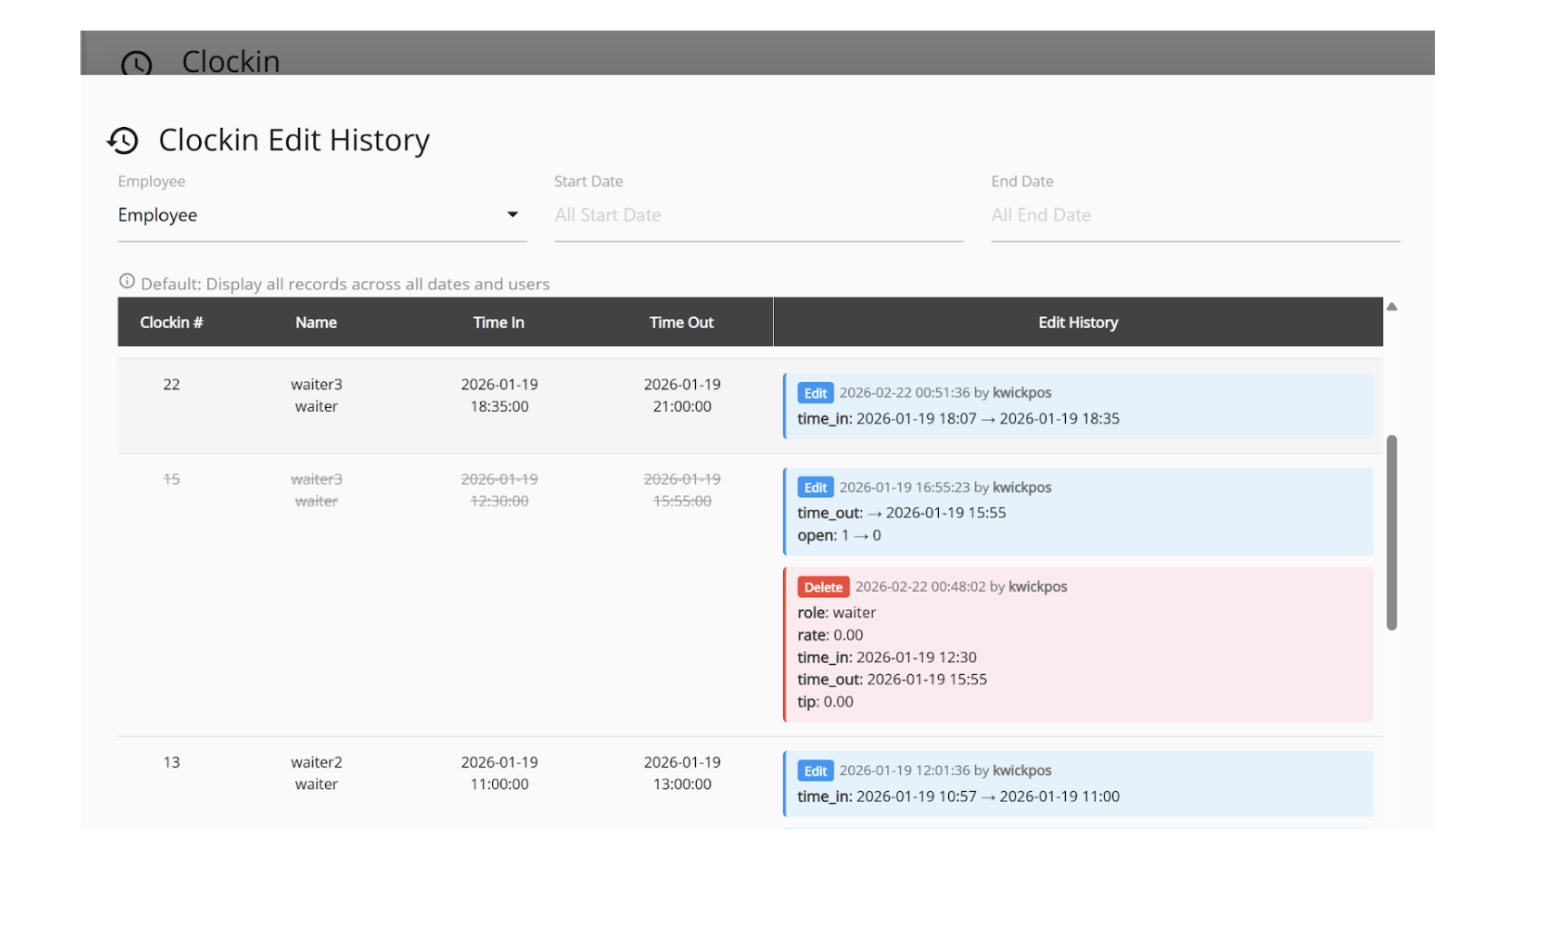Click the Name column header
The image size is (1554, 942).
tap(316, 322)
